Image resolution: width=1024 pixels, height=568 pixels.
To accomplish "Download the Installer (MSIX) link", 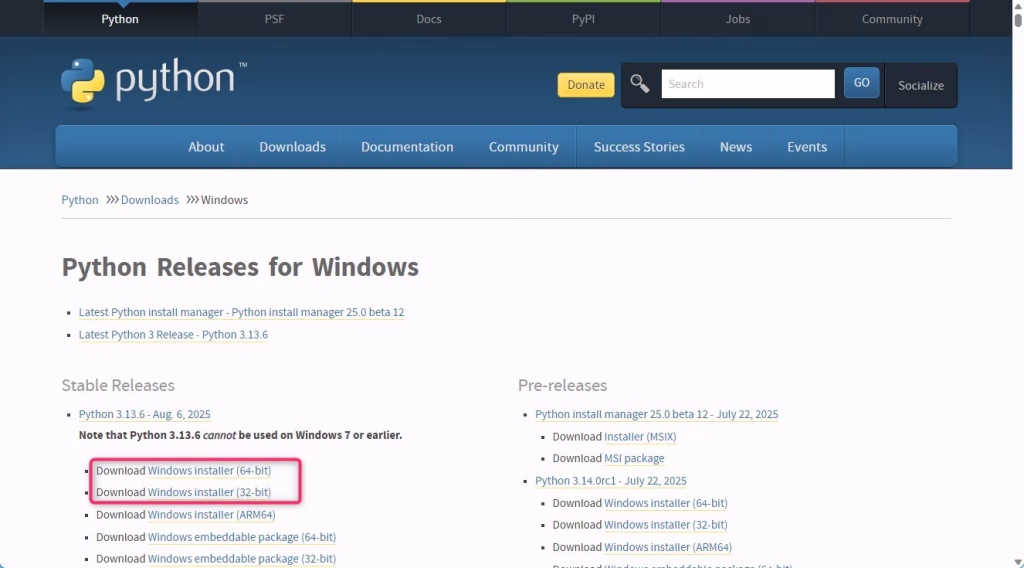I will pos(640,436).
